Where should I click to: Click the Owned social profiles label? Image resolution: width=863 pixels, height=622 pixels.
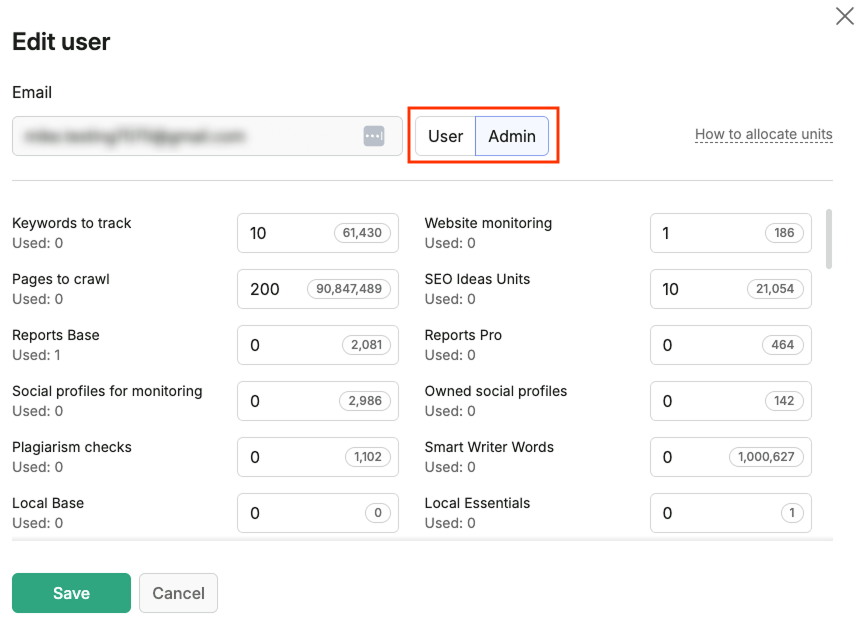(495, 391)
